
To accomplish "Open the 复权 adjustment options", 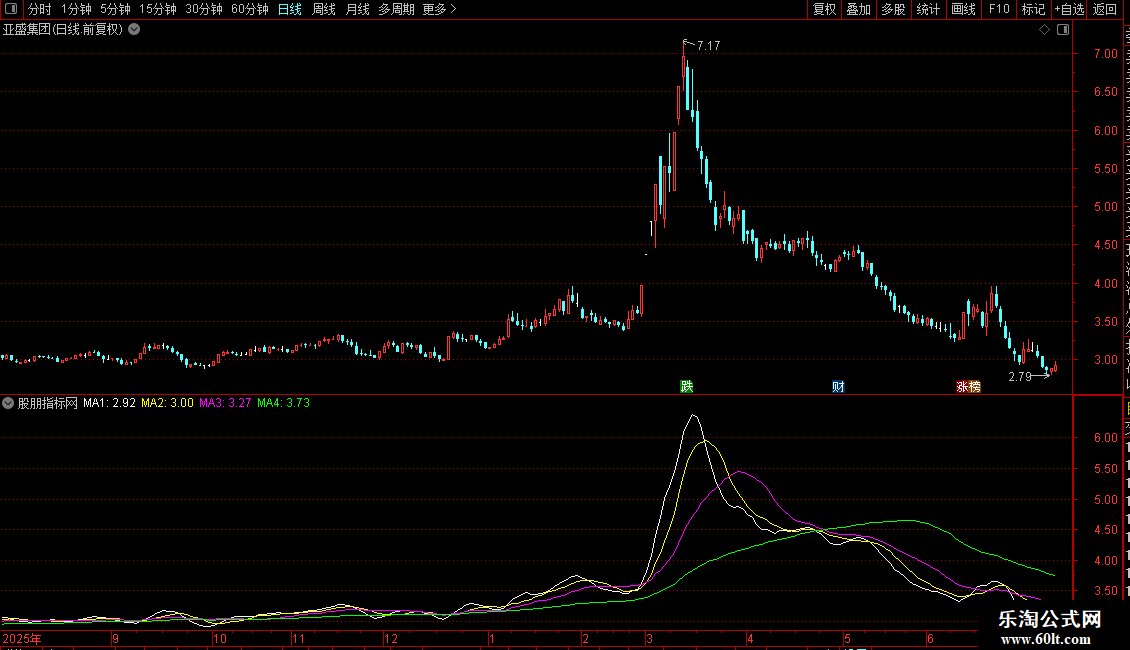I will pyautogui.click(x=824, y=9).
